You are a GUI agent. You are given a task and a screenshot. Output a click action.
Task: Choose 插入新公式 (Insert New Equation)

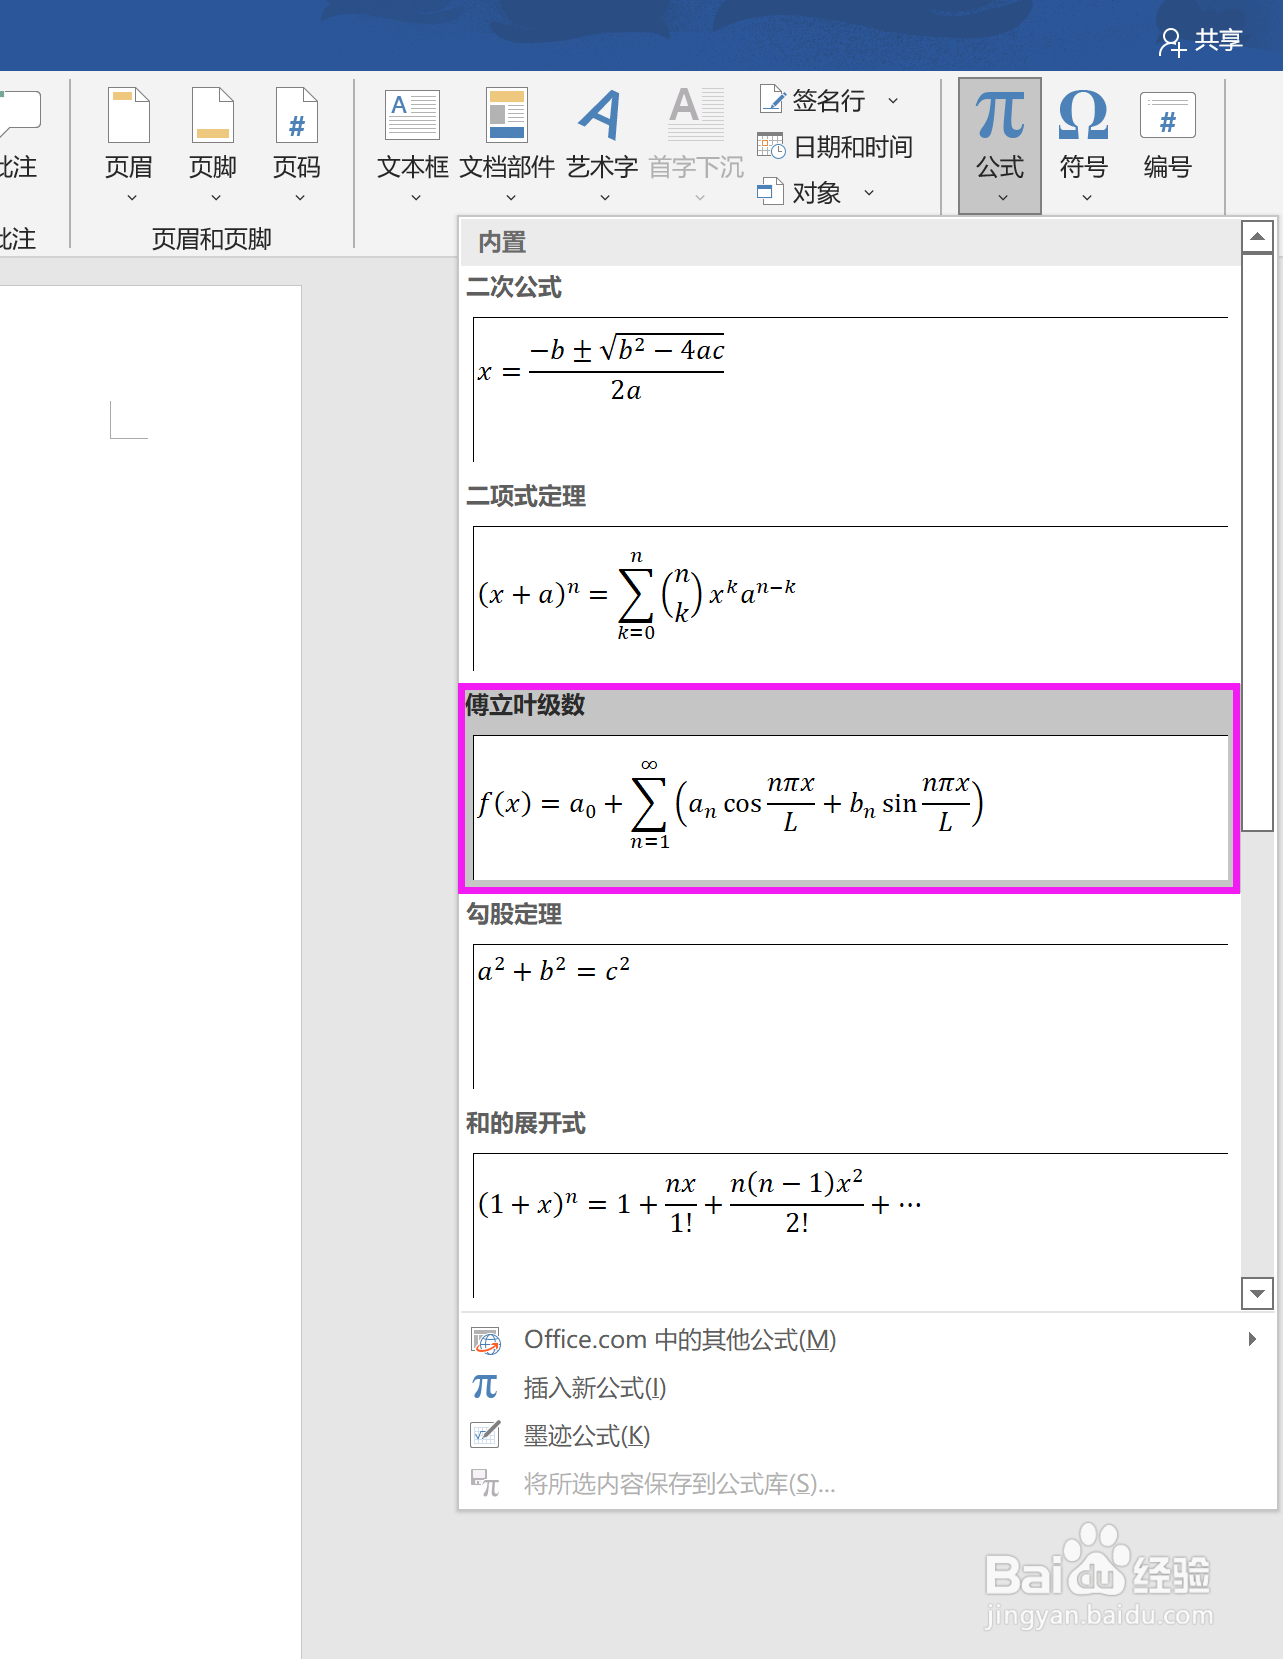[x=867, y=1388]
